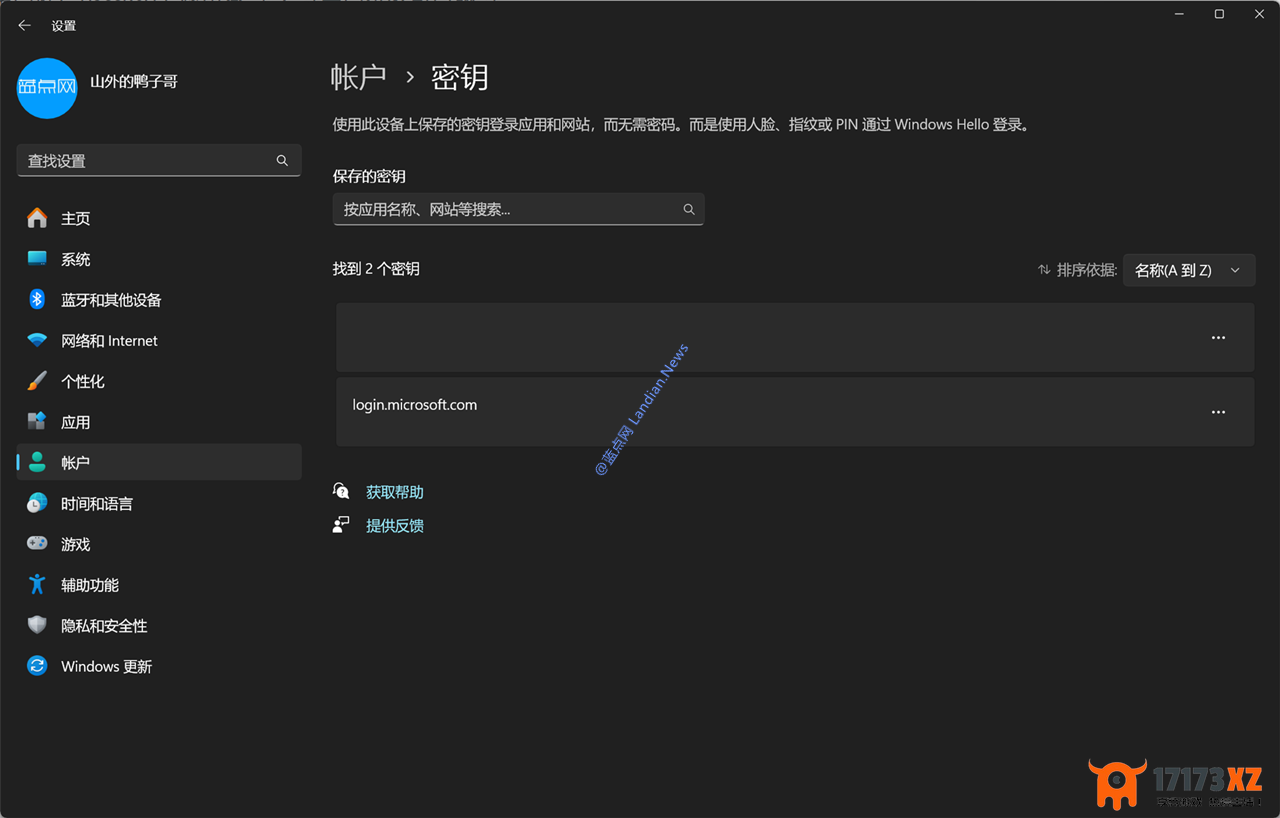Select 辅助功能 in the sidebar
This screenshot has height=818, width=1280.
pos(159,585)
